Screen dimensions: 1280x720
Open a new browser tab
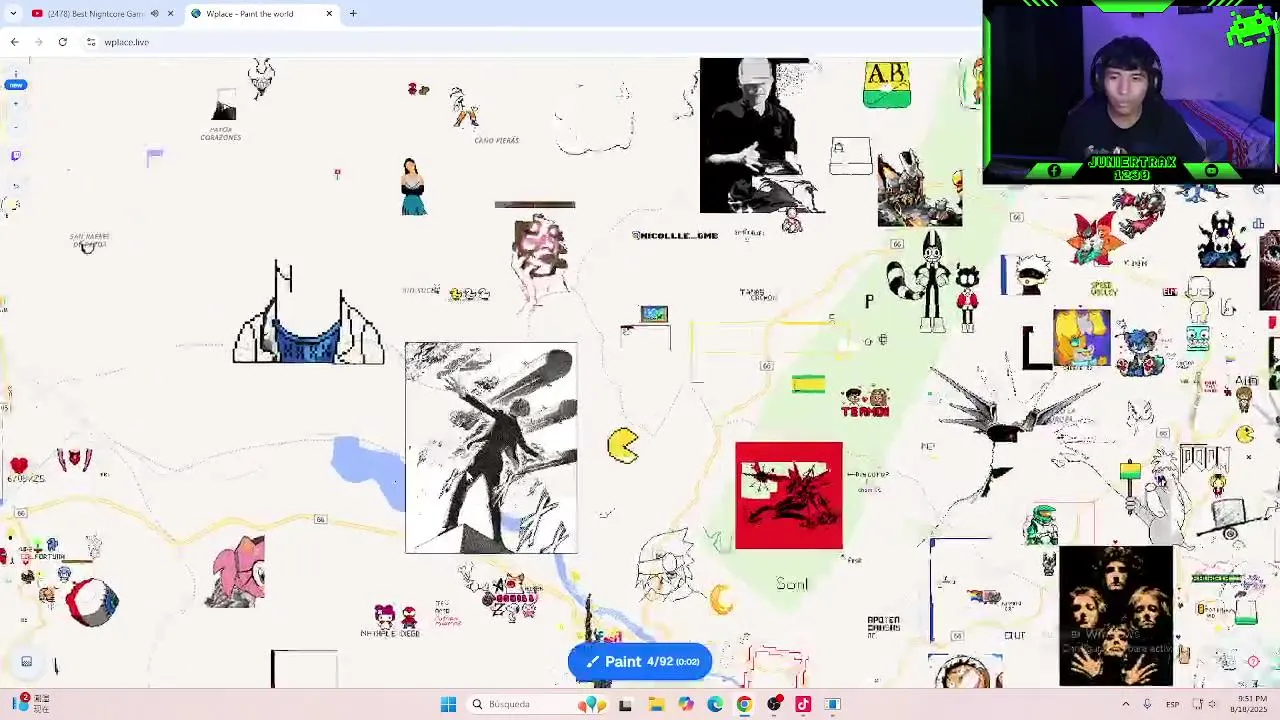353,14
